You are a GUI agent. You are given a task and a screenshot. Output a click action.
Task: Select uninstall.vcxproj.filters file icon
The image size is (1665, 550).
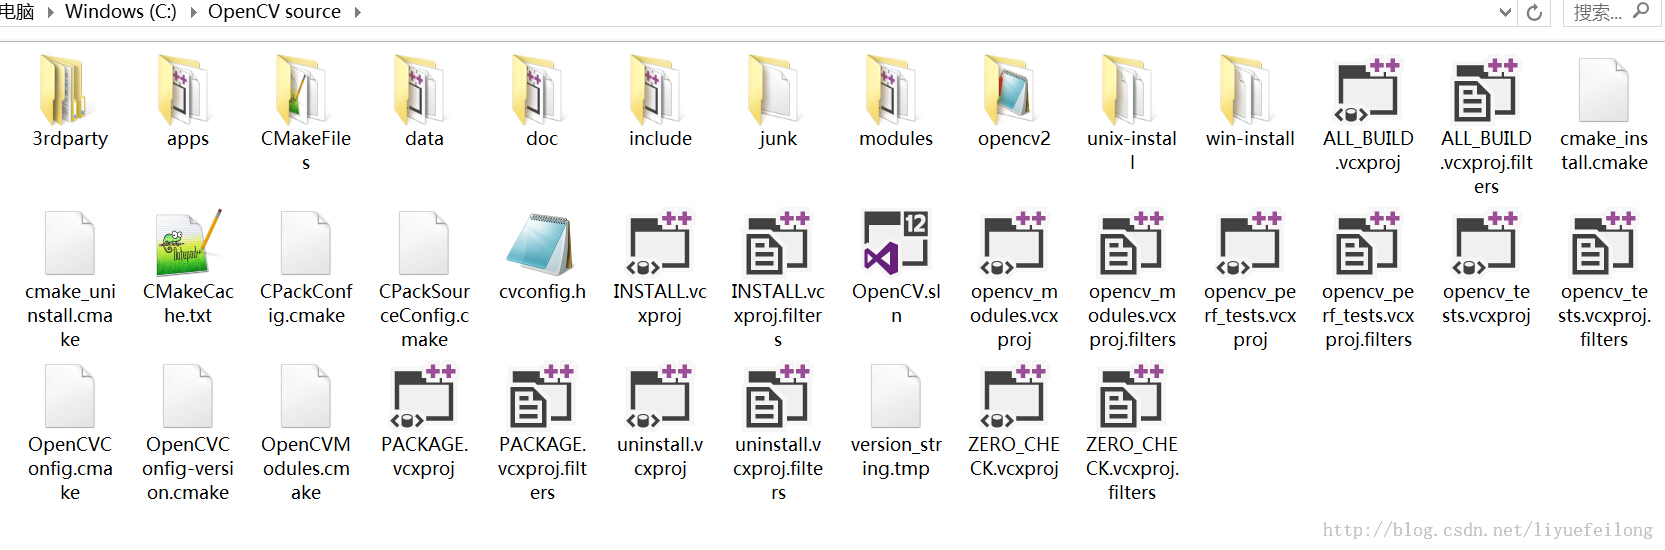pos(778,396)
